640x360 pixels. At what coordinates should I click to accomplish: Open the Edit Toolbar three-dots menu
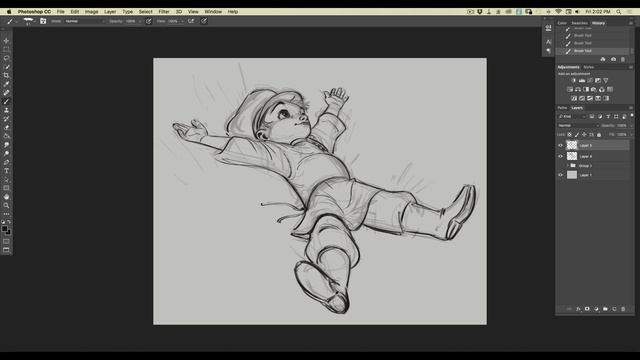6,214
